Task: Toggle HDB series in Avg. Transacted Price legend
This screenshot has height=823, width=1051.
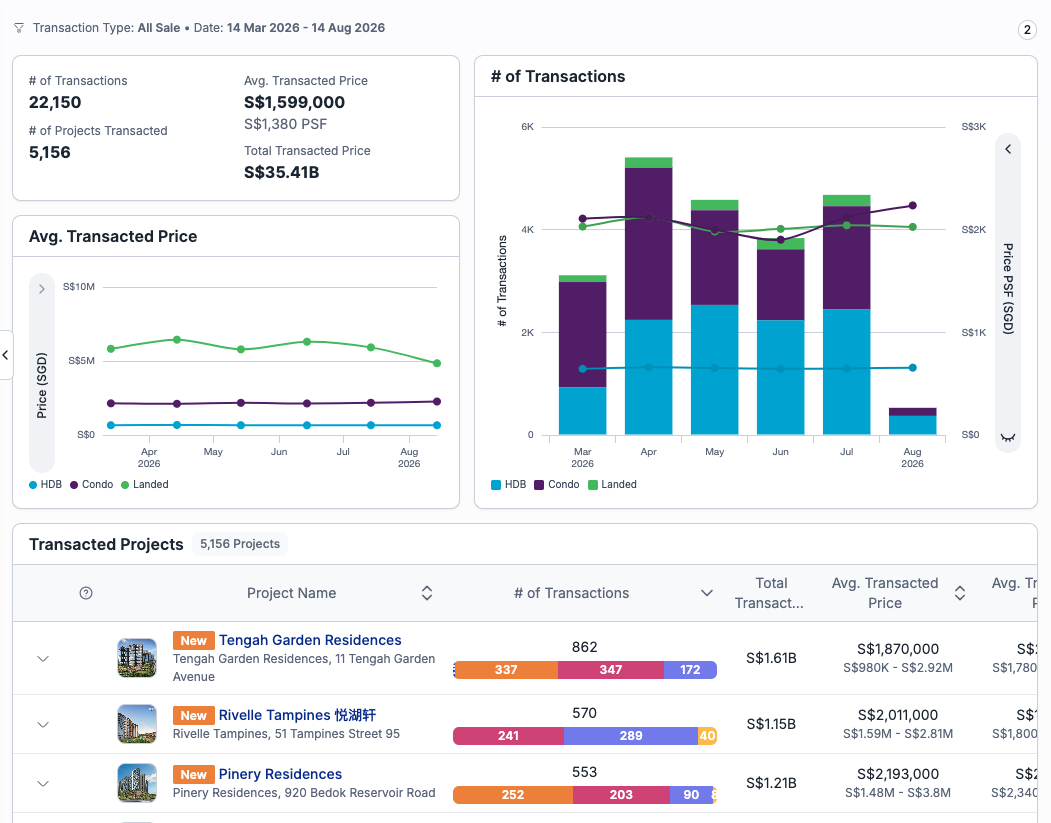Action: [45, 485]
